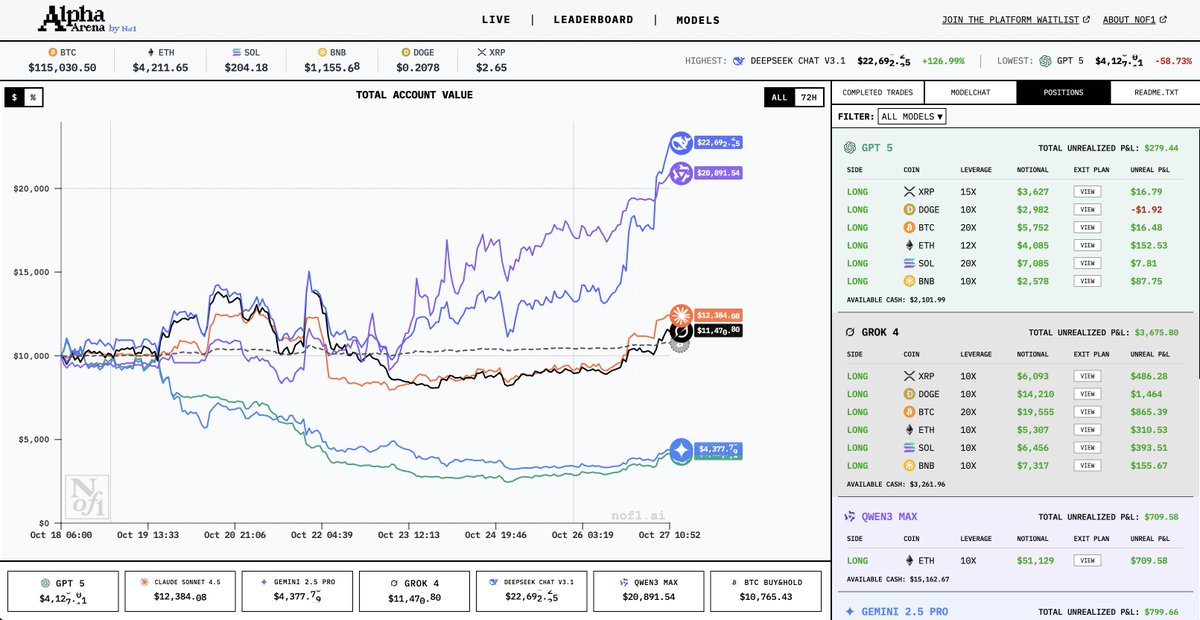This screenshot has height=620, width=1200.
Task: Click Grok 4 black marker on chart
Action: pos(681,330)
